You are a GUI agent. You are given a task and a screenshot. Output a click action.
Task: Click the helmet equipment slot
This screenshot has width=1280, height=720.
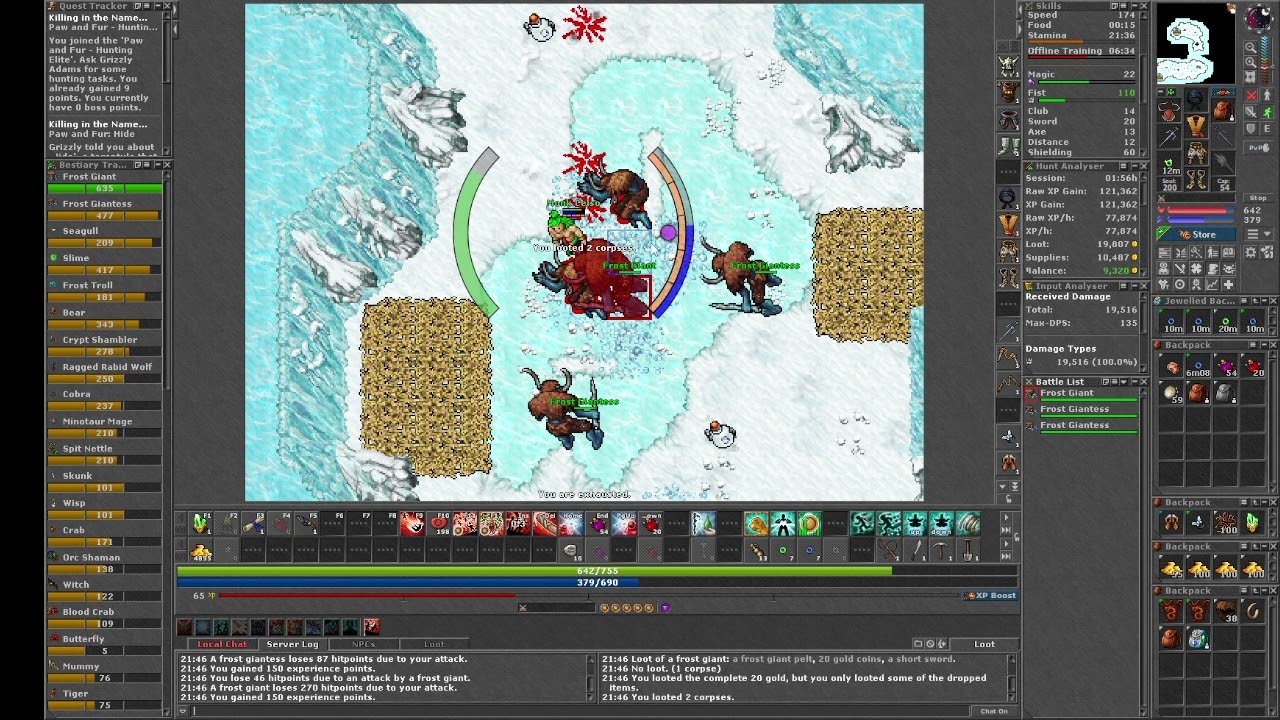1196,98
